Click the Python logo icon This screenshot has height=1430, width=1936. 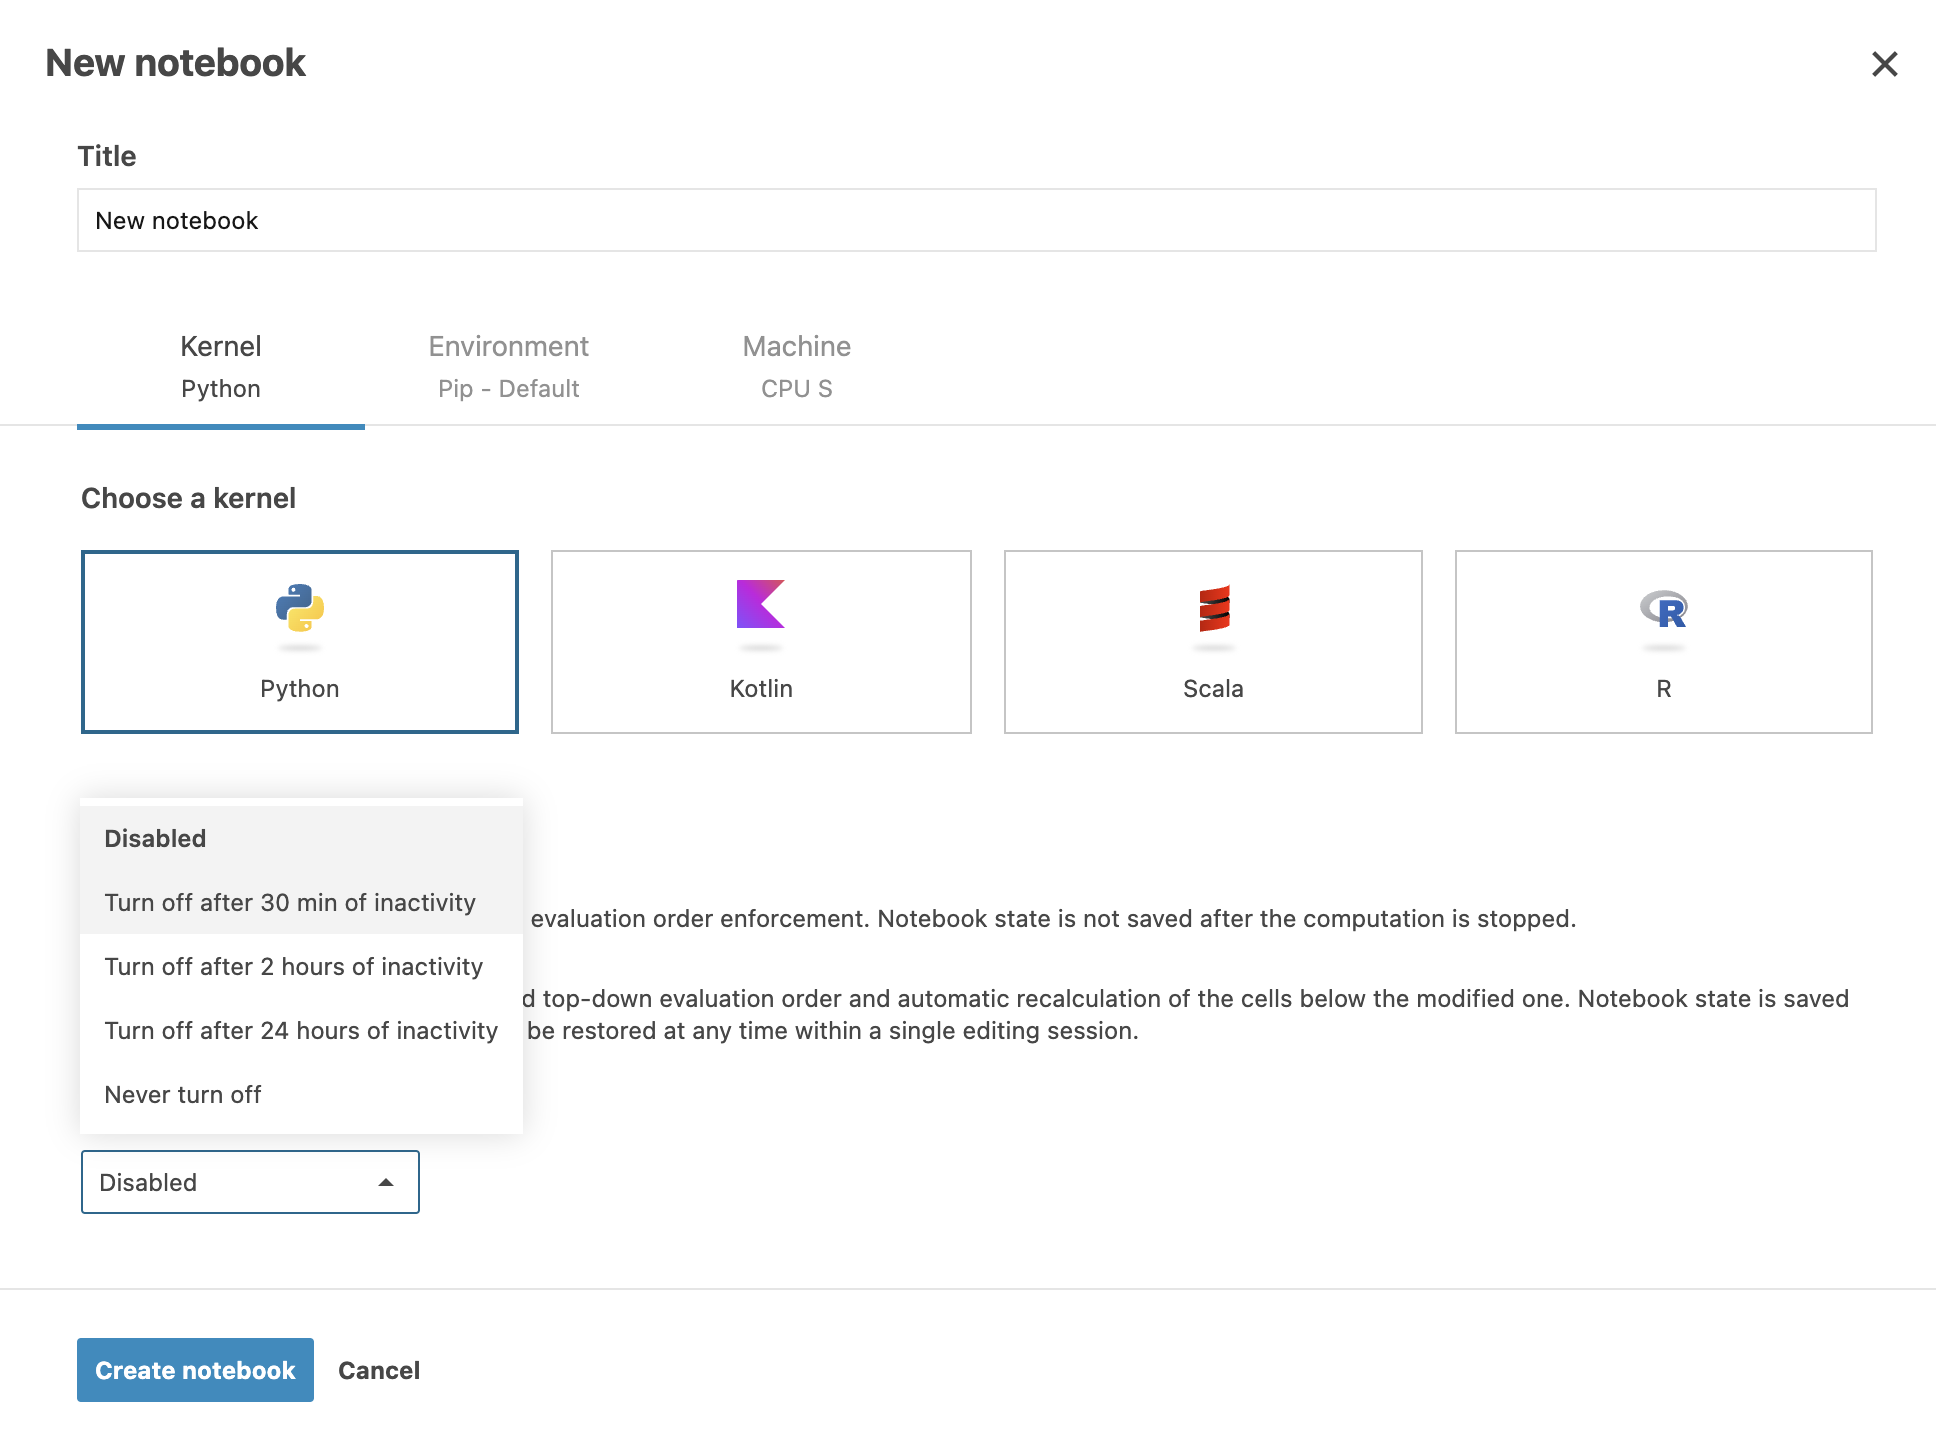click(300, 607)
